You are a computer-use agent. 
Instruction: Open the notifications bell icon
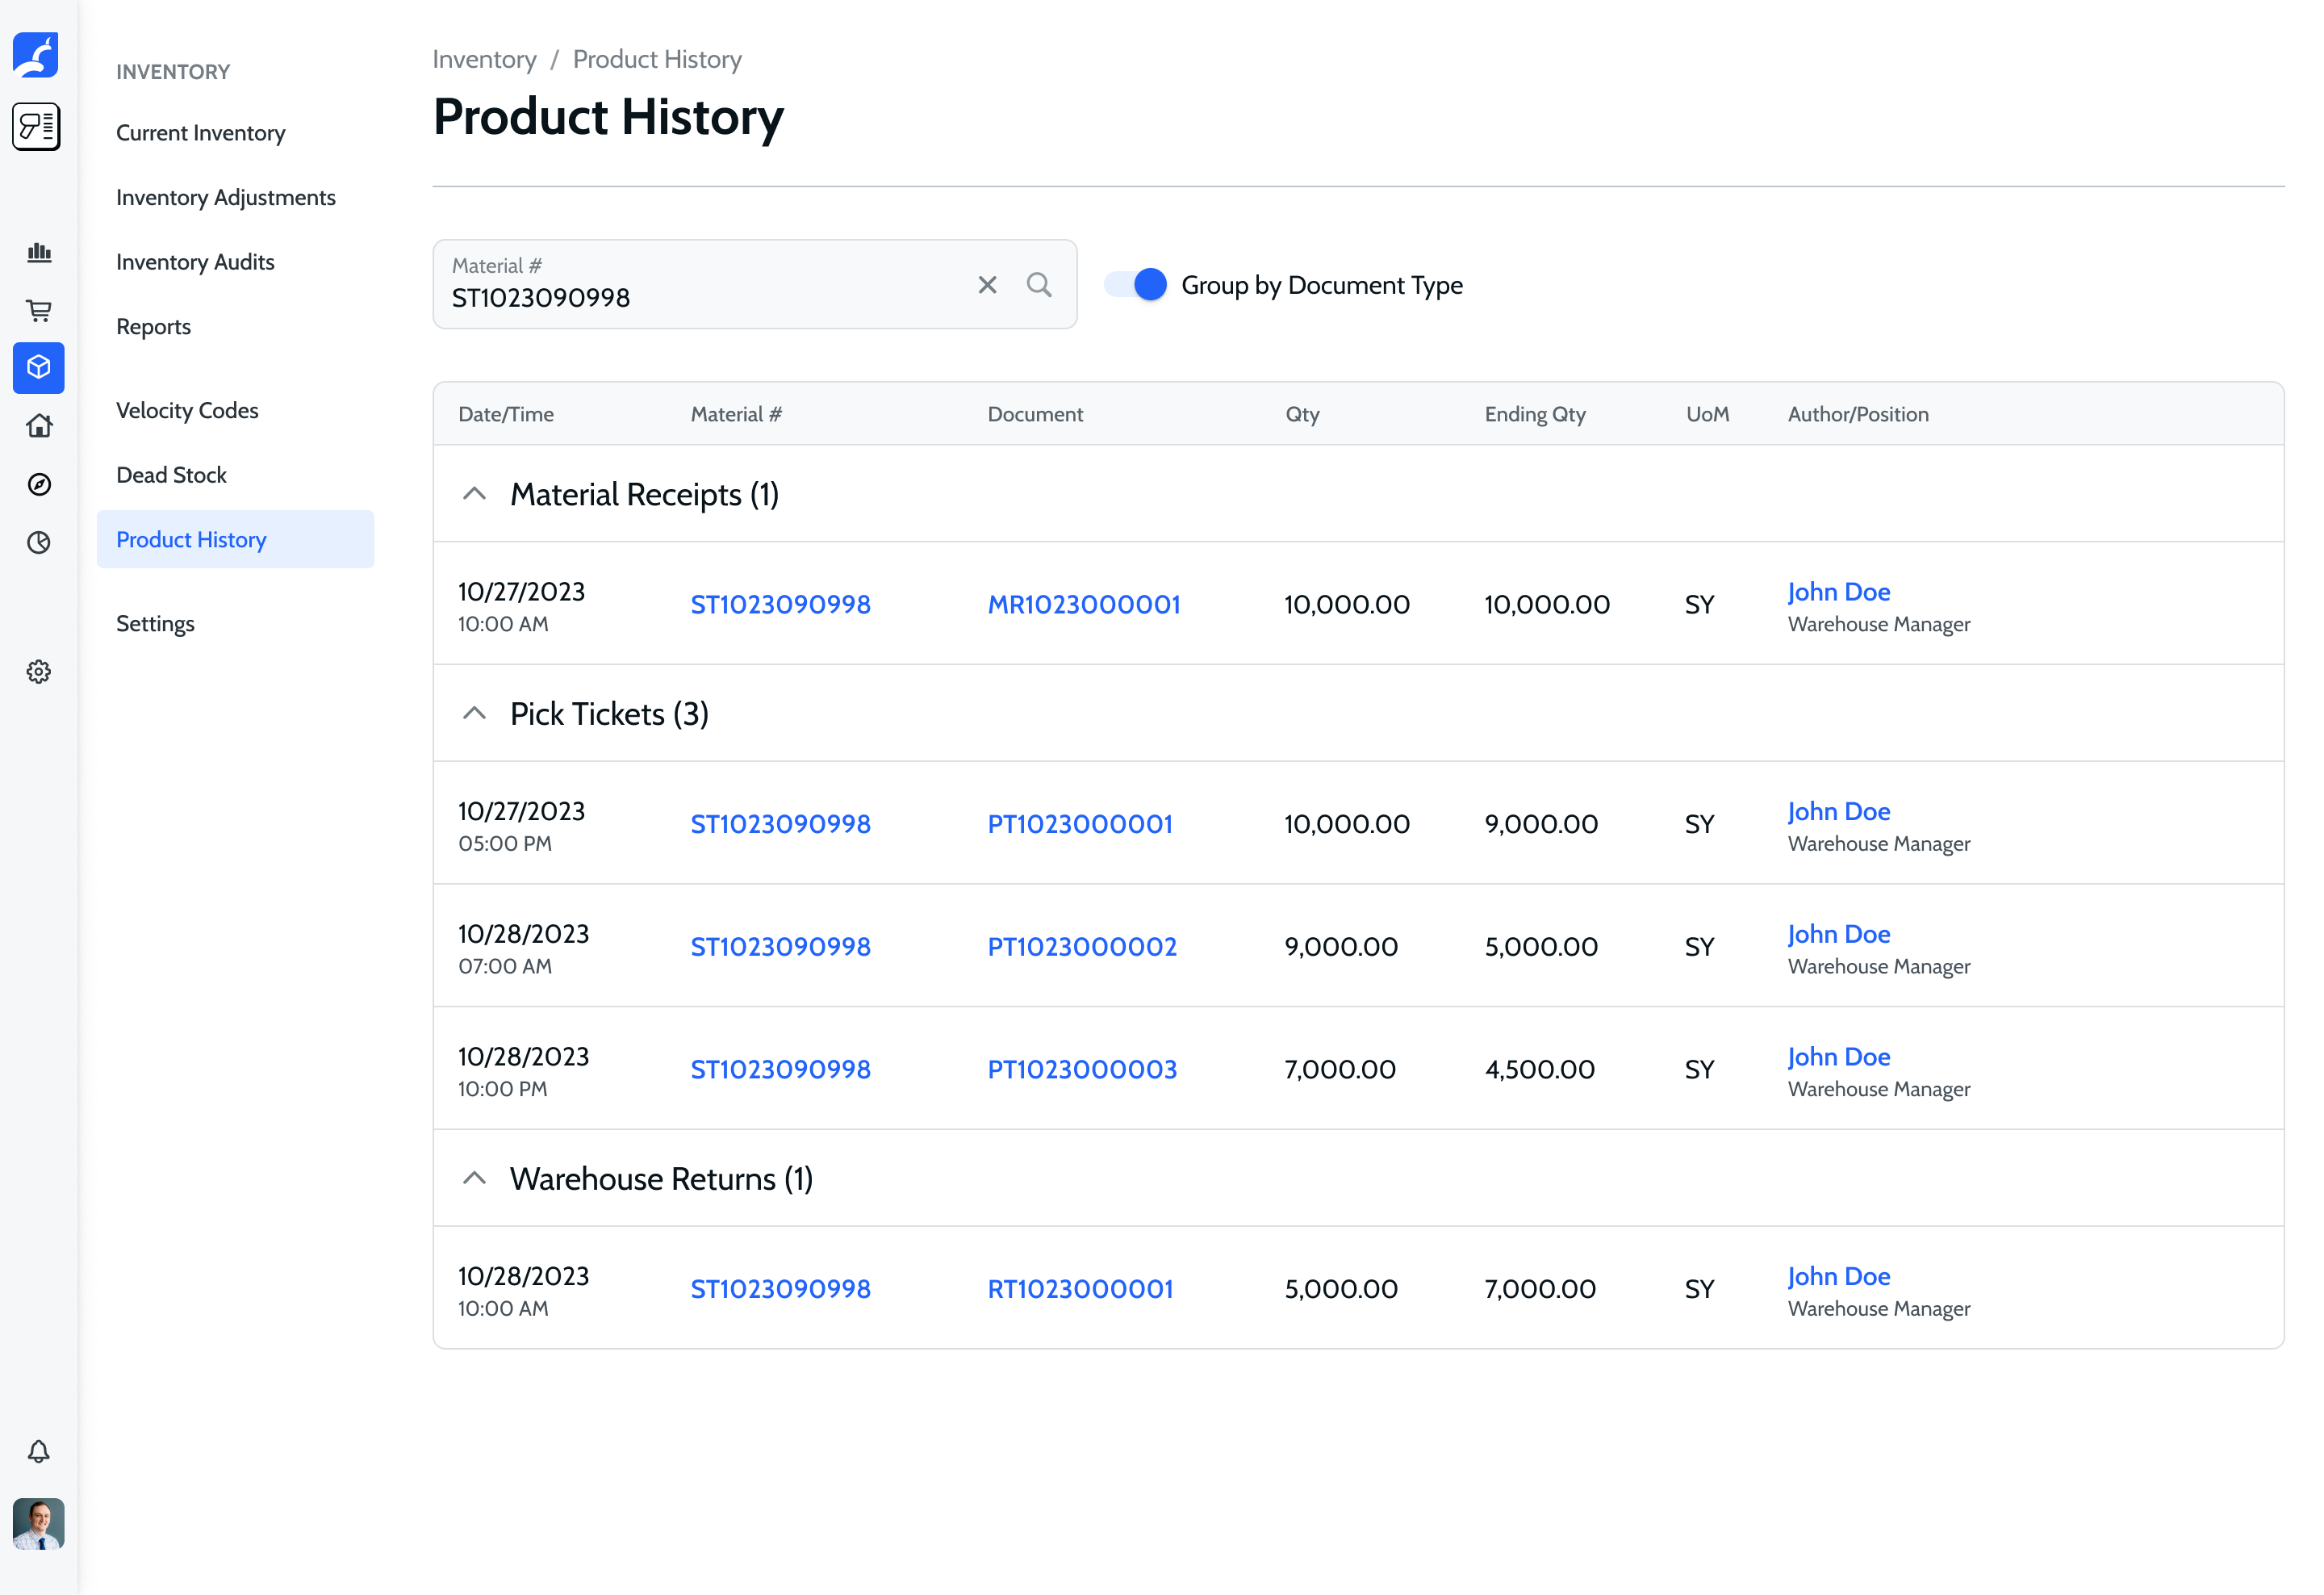click(39, 1451)
